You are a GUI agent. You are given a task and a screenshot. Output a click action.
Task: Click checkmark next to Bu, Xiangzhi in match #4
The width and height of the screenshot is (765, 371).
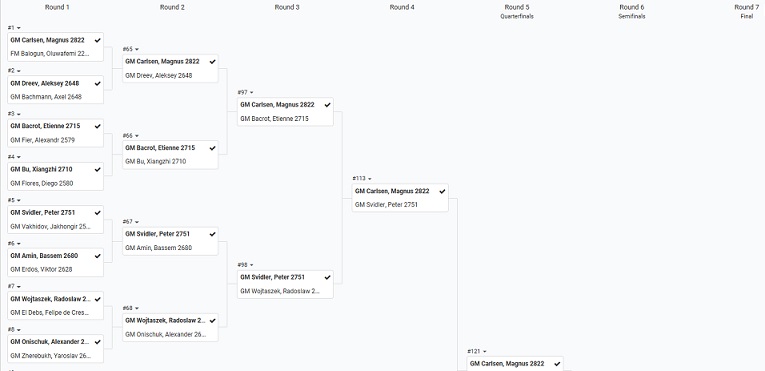tap(98, 169)
